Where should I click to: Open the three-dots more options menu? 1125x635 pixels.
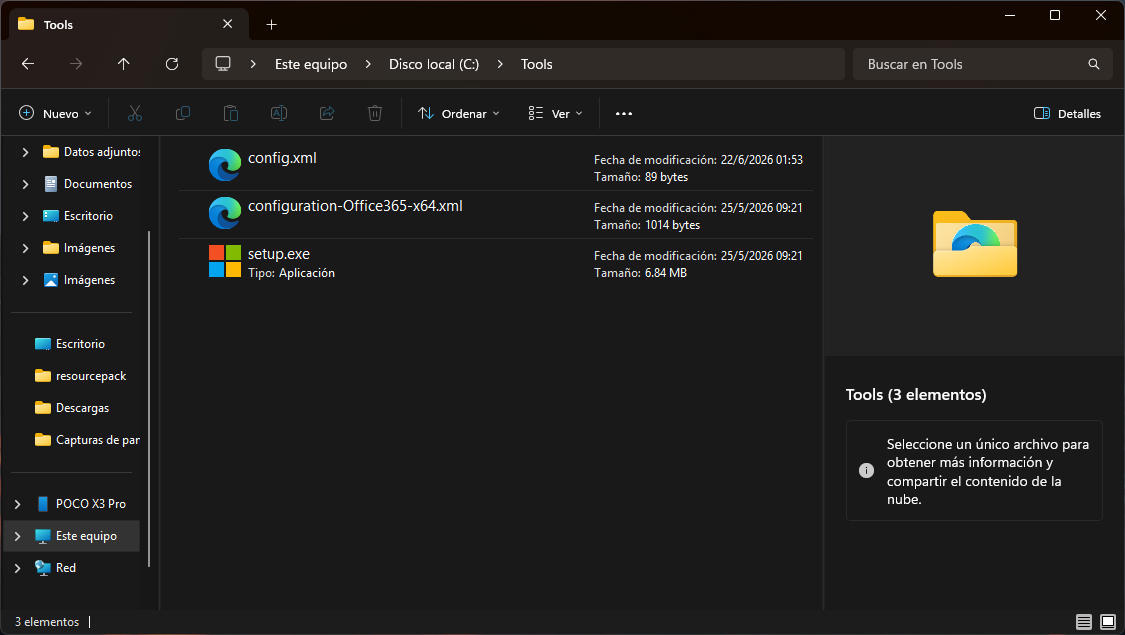623,113
